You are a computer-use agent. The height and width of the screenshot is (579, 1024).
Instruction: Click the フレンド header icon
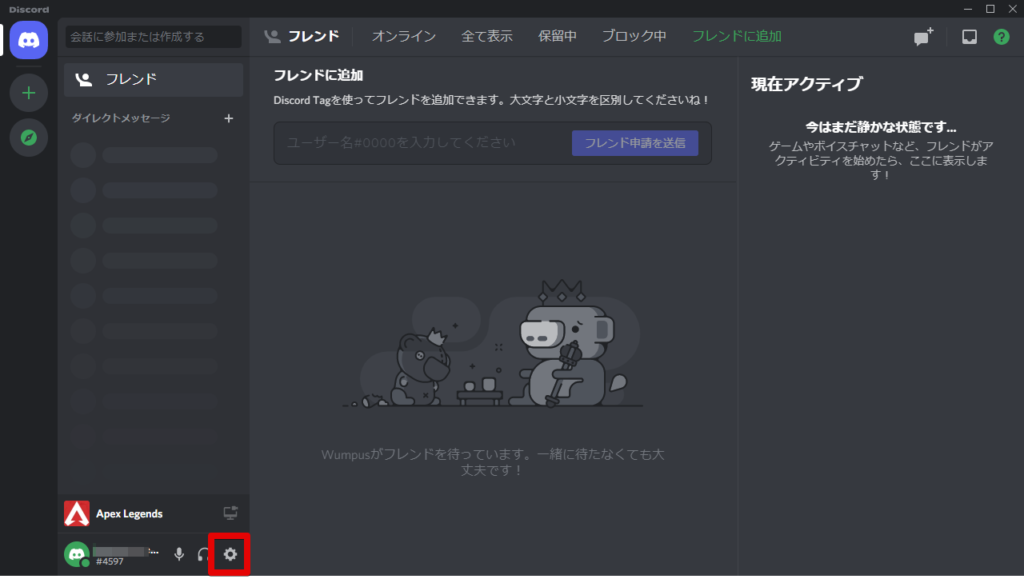click(272, 37)
